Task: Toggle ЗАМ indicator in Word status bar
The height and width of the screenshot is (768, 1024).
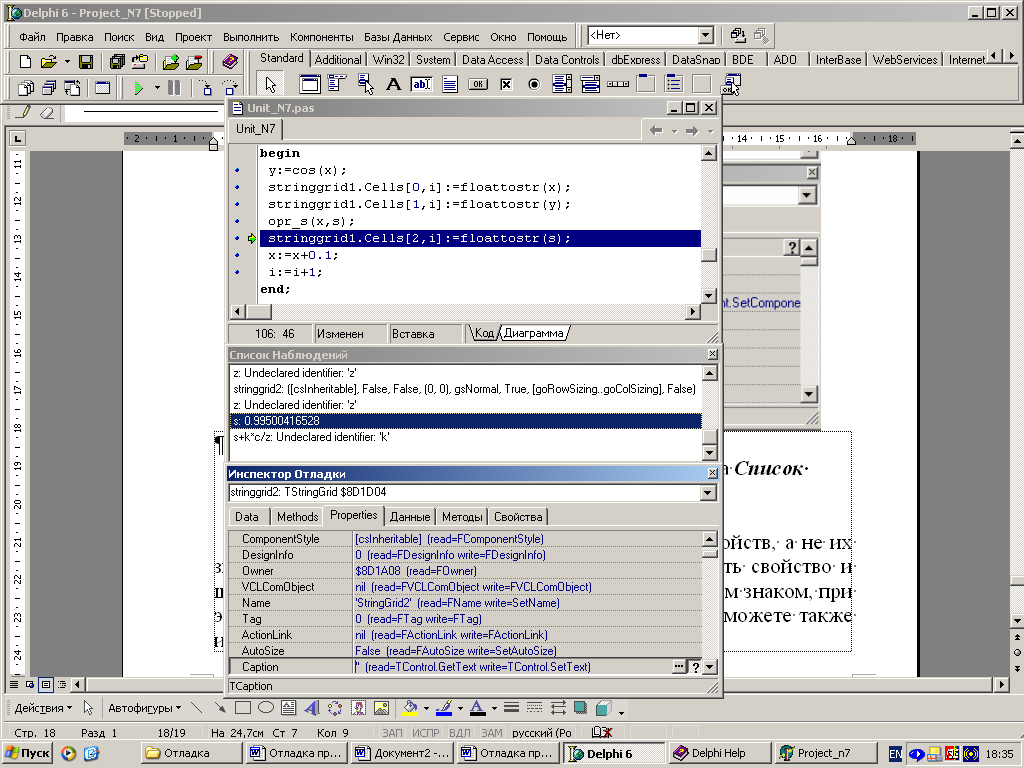Action: (492, 733)
